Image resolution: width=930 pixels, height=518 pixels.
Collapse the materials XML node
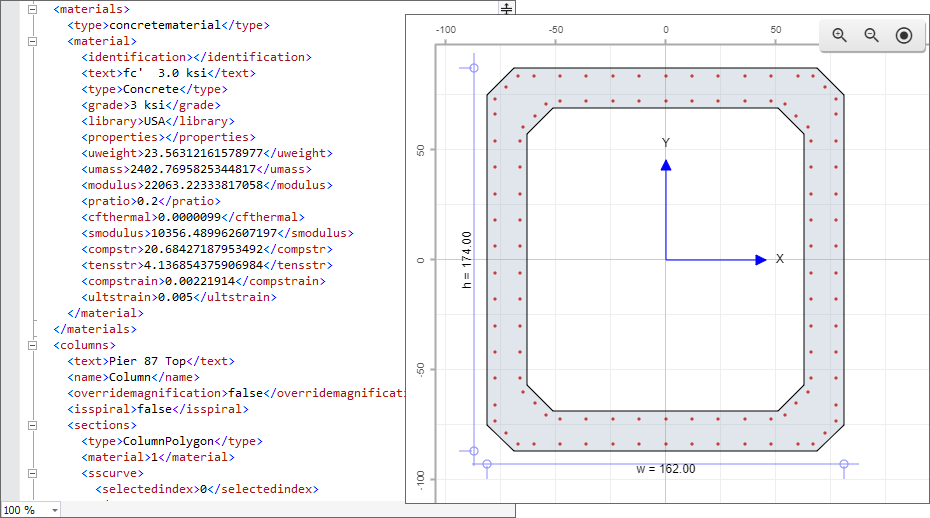pyautogui.click(x=33, y=9)
